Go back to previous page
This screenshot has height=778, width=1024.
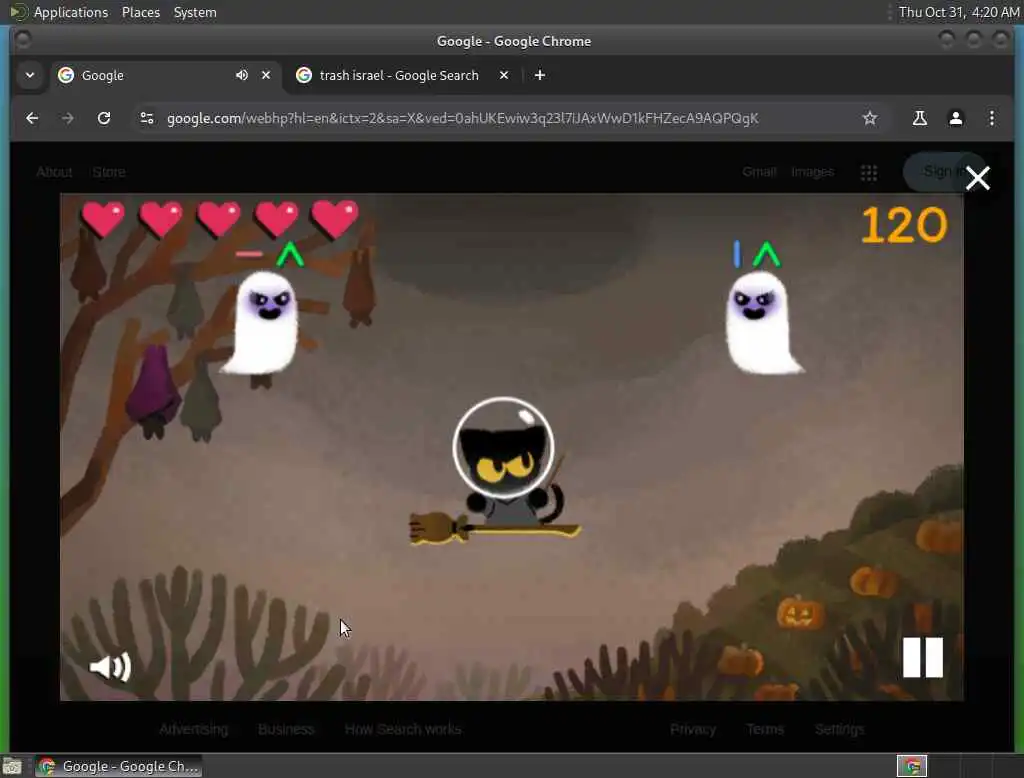click(x=32, y=118)
